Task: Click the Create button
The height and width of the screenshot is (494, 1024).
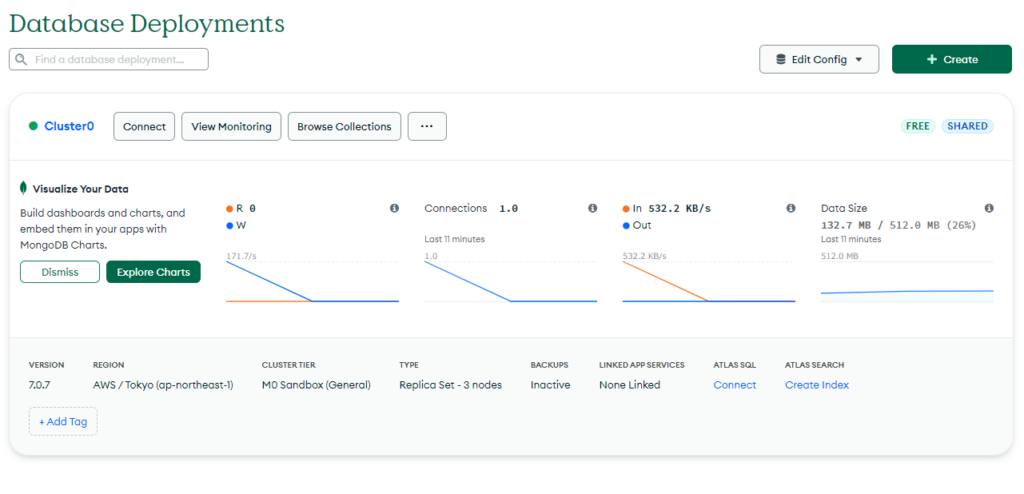Action: coord(952,59)
